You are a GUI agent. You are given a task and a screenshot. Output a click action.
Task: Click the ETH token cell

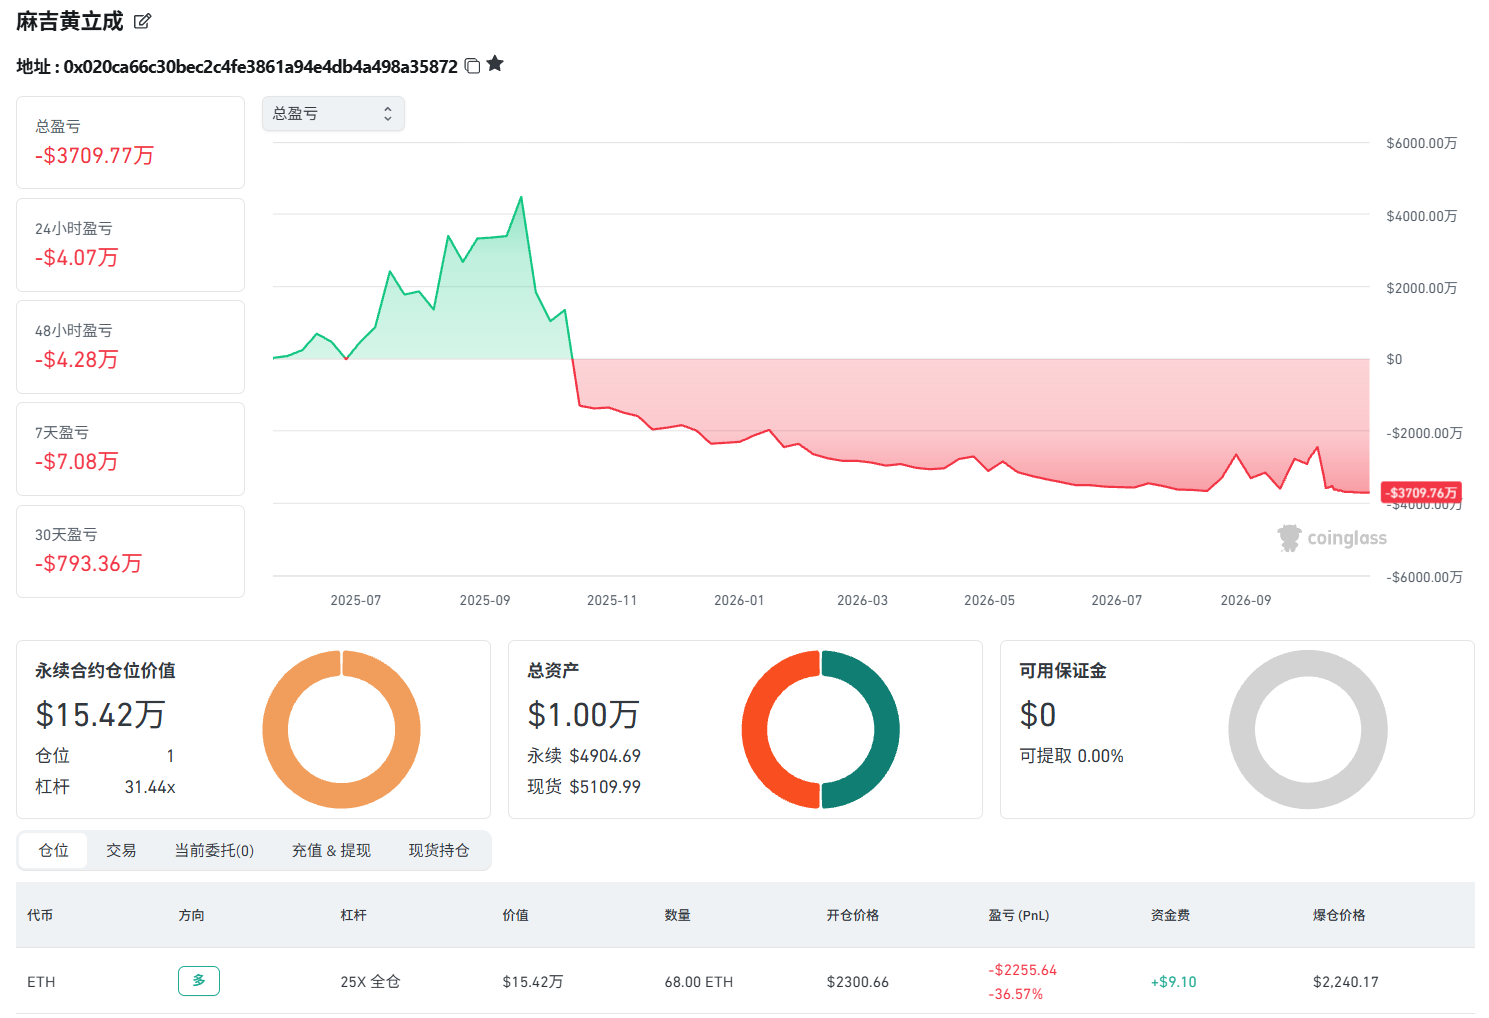pyautogui.click(x=41, y=982)
